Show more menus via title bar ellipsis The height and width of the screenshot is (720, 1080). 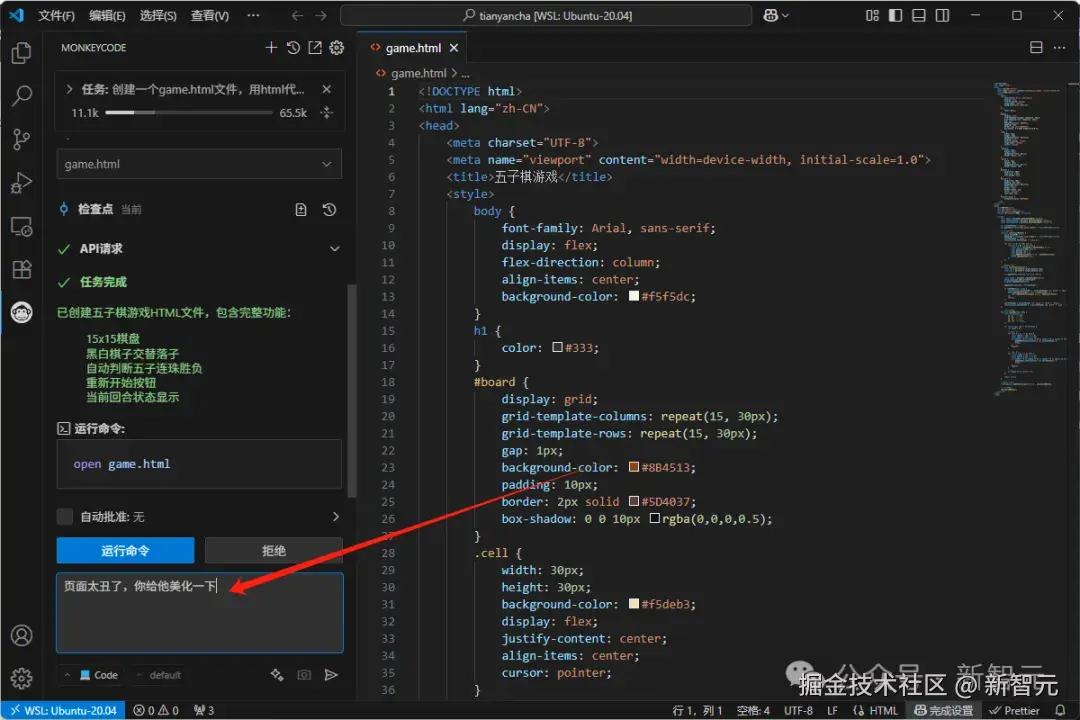(253, 15)
